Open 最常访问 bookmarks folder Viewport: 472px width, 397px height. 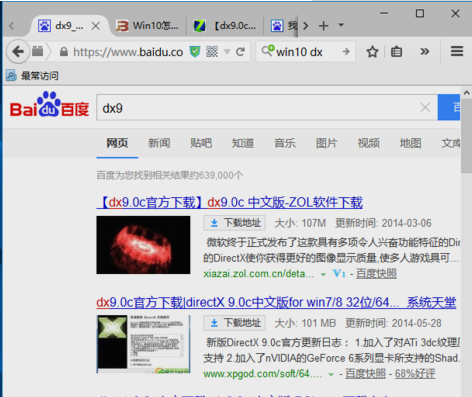click(x=32, y=76)
